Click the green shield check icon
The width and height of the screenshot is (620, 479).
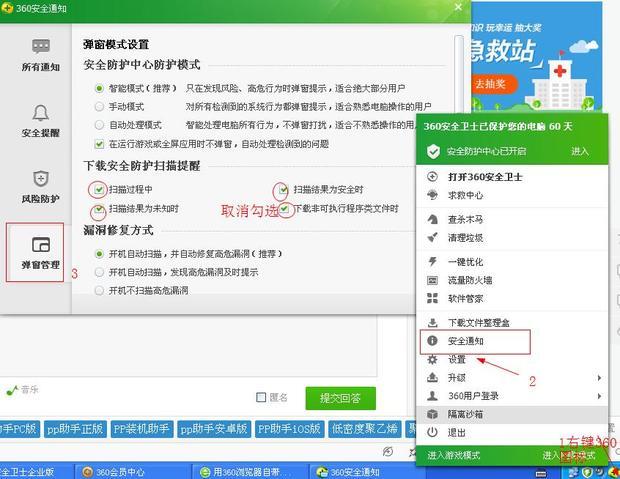pos(433,151)
